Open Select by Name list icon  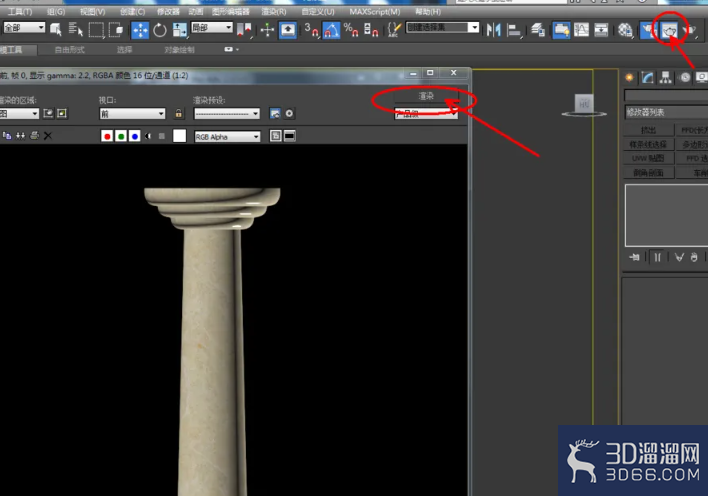pos(75,30)
